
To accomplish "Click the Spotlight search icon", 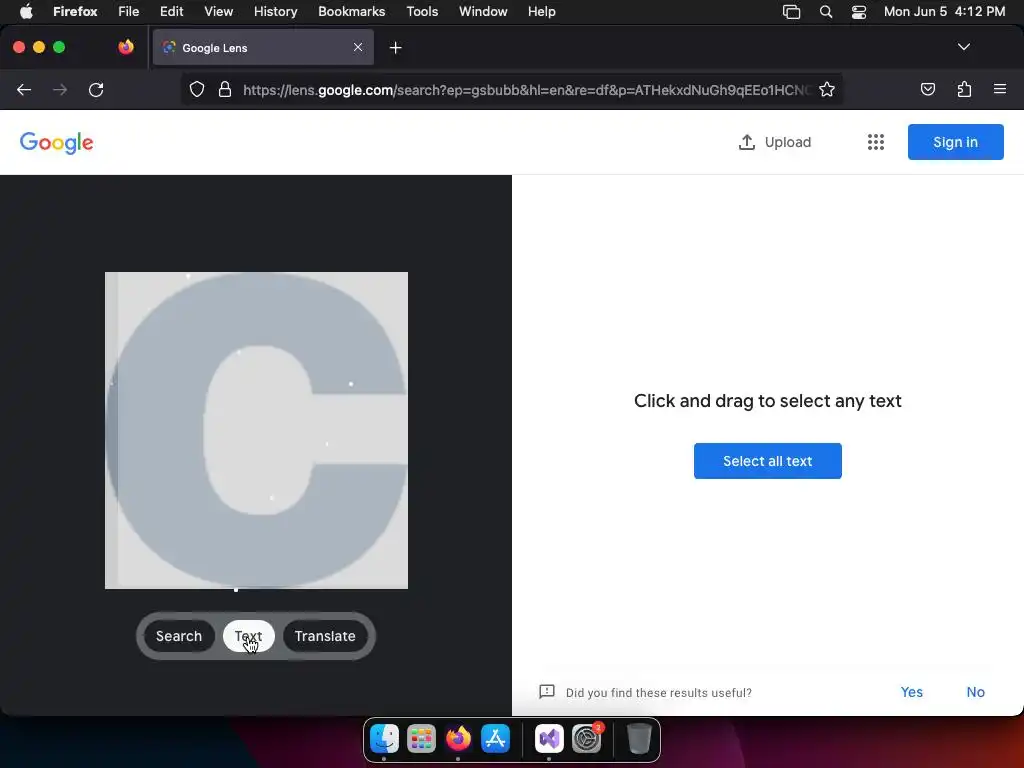I will 825,12.
